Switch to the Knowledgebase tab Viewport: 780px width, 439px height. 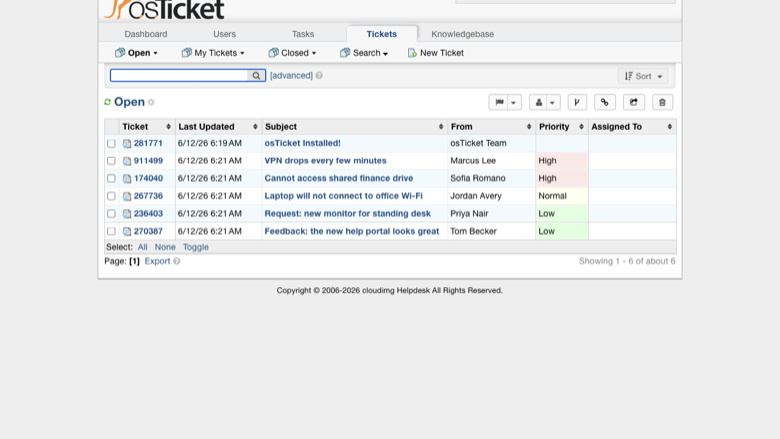[x=463, y=34]
